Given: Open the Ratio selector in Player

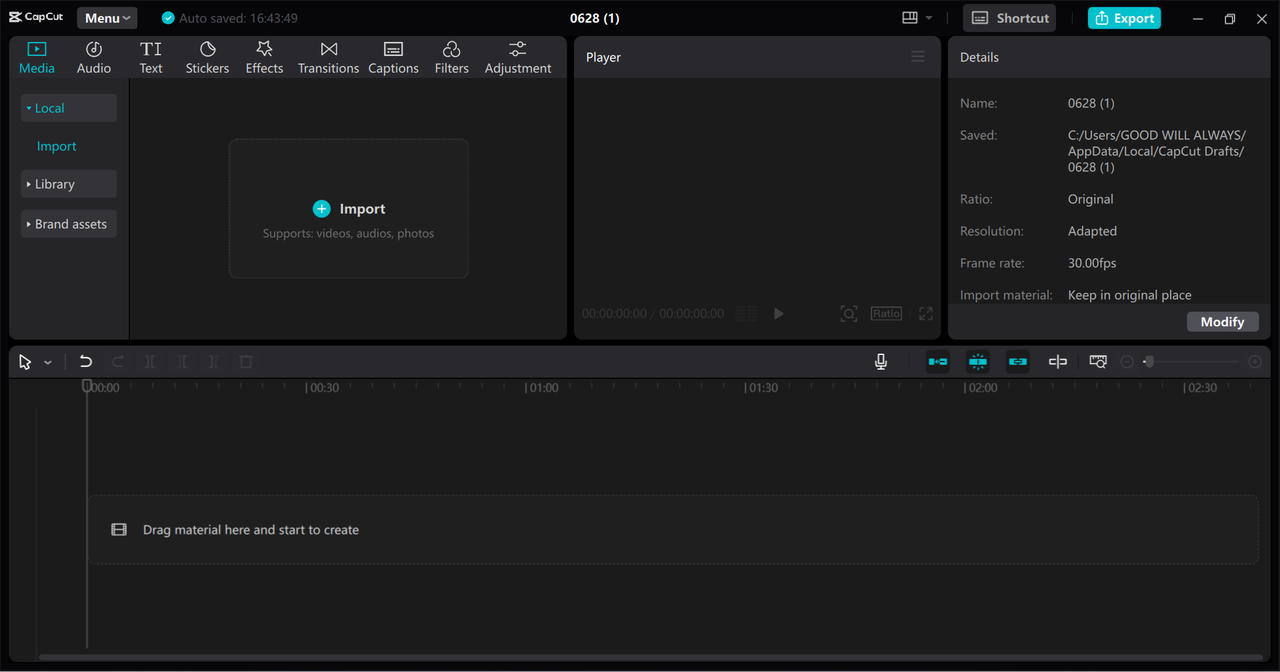Looking at the screenshot, I should [x=886, y=313].
